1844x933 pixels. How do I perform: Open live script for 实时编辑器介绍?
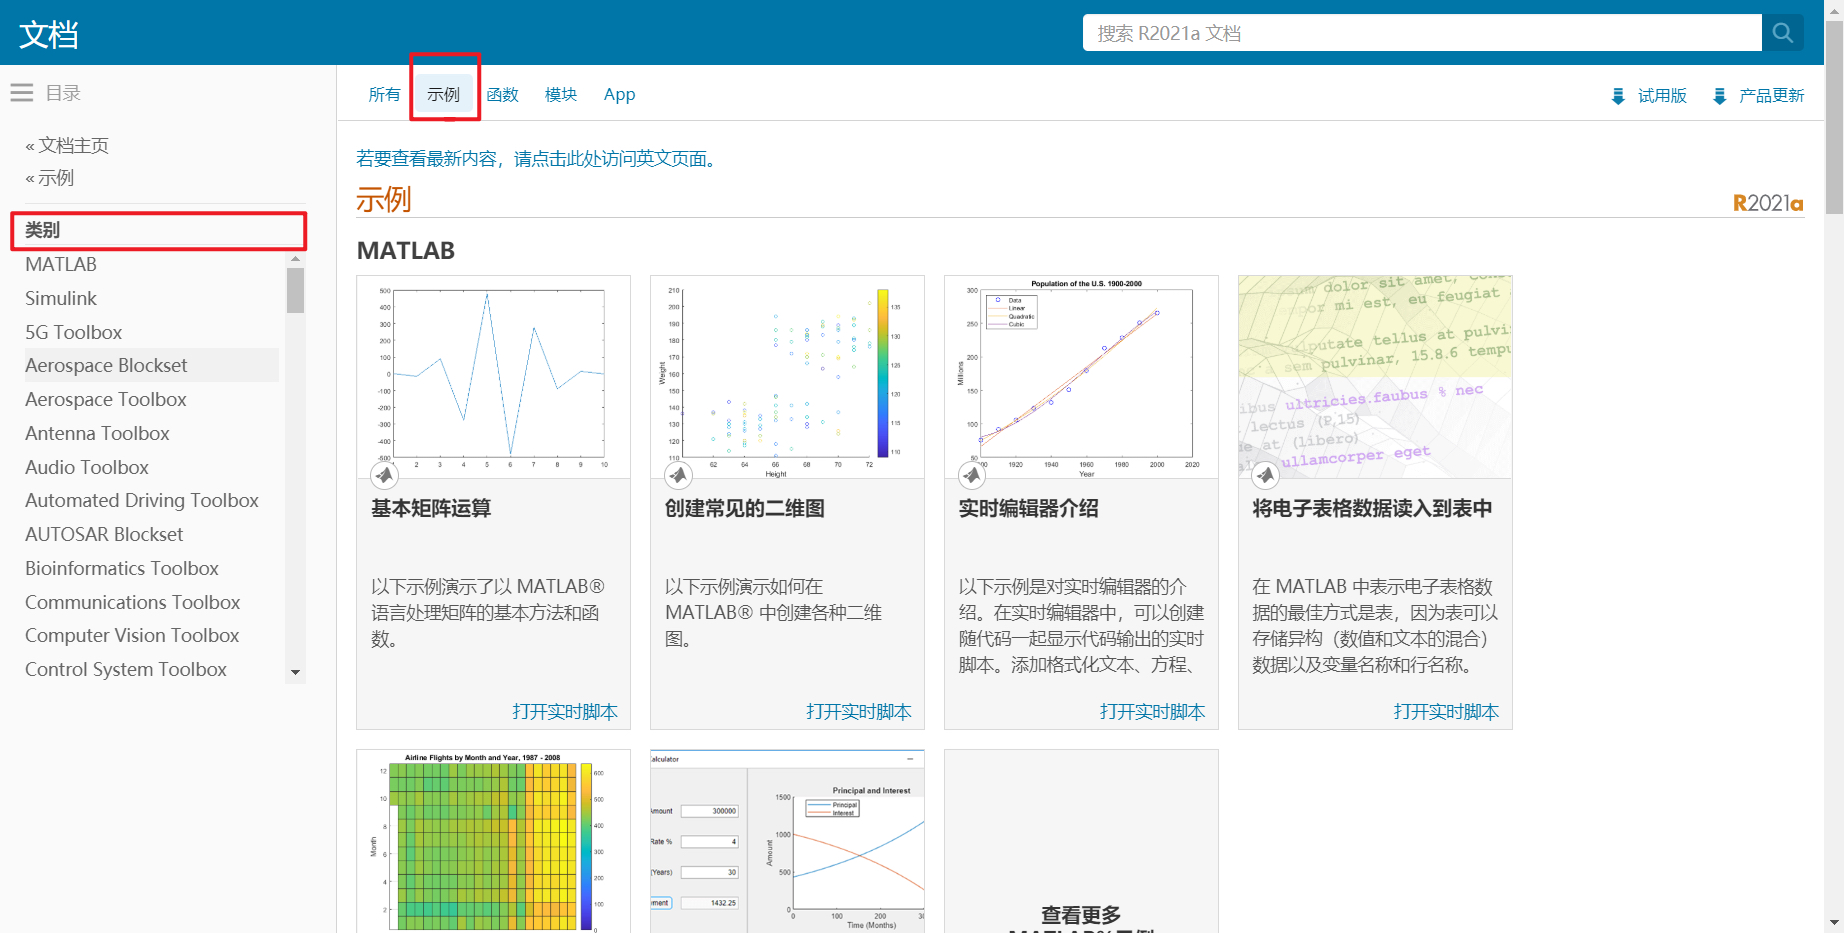coord(1153,712)
